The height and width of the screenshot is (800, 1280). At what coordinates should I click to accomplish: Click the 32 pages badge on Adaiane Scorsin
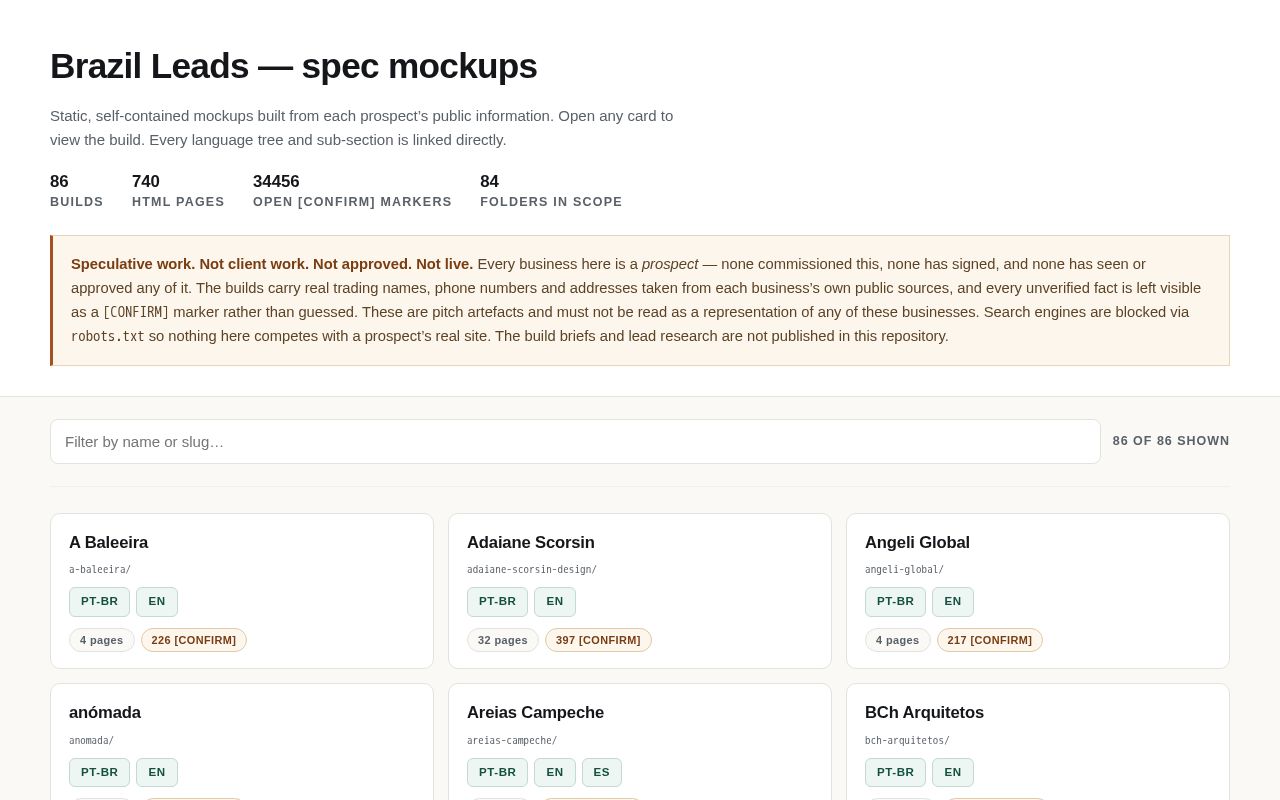point(503,640)
